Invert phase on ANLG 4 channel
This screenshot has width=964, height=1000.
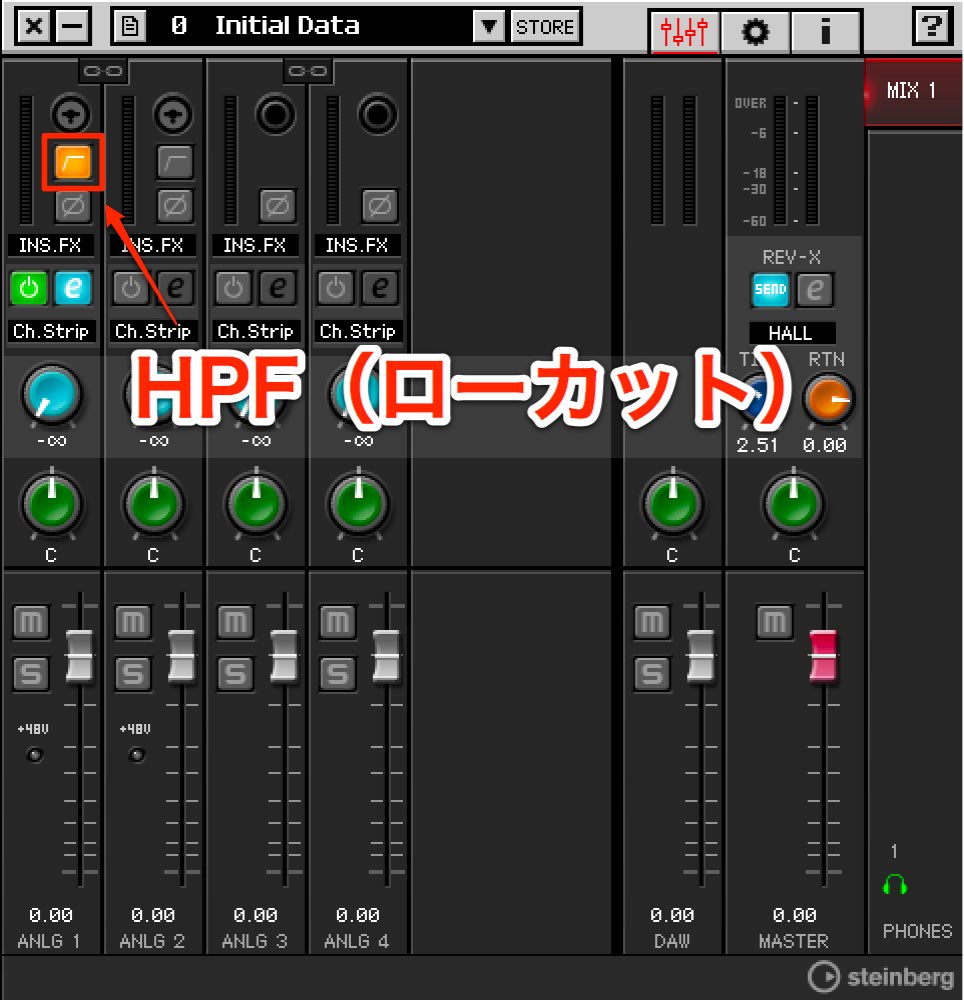pyautogui.click(x=379, y=205)
